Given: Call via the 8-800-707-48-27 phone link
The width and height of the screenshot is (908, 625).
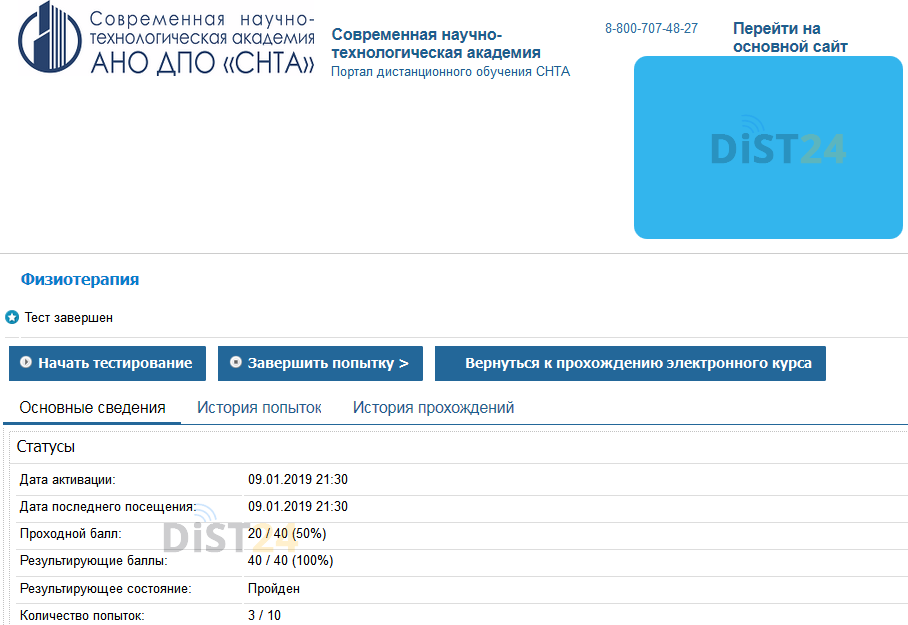Looking at the screenshot, I should tap(650, 28).
